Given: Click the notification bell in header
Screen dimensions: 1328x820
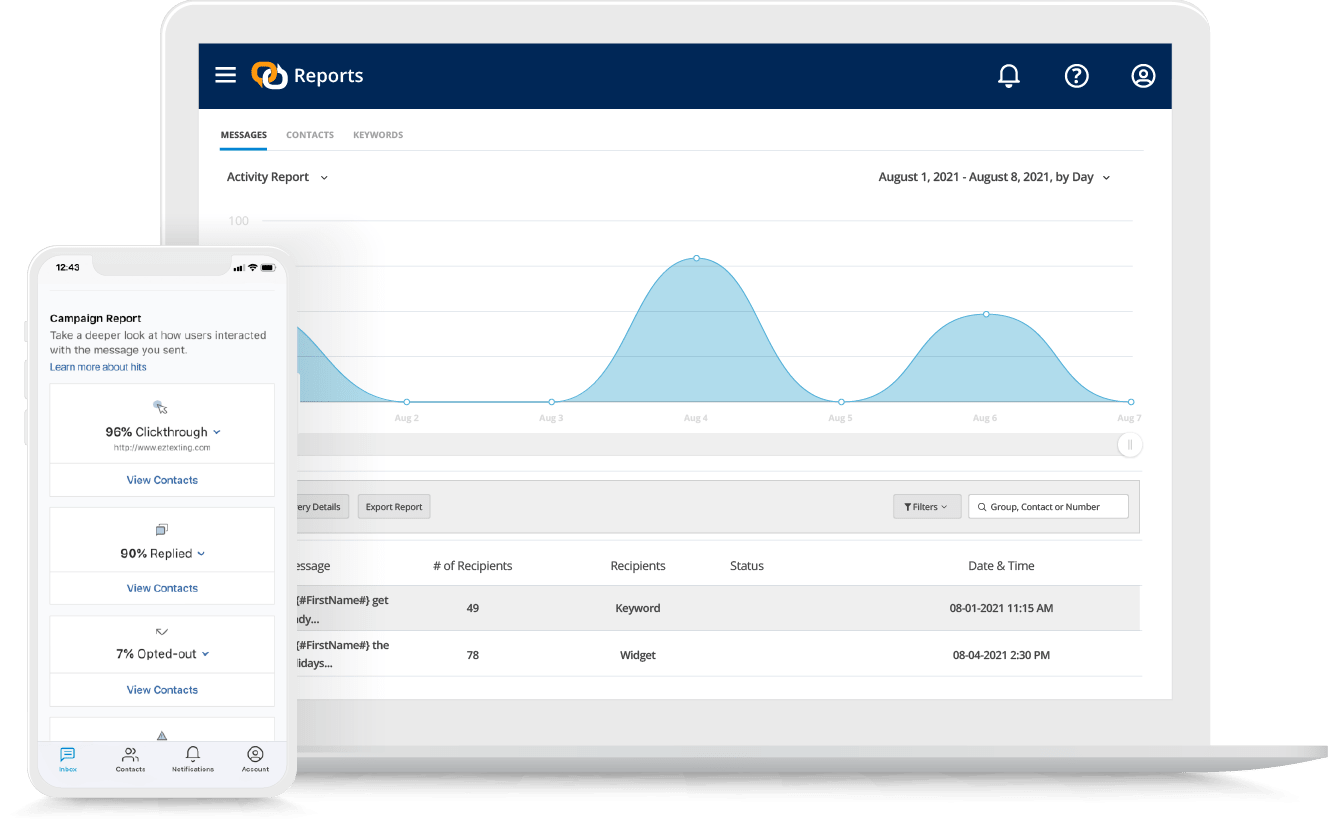Looking at the screenshot, I should pos(1009,75).
